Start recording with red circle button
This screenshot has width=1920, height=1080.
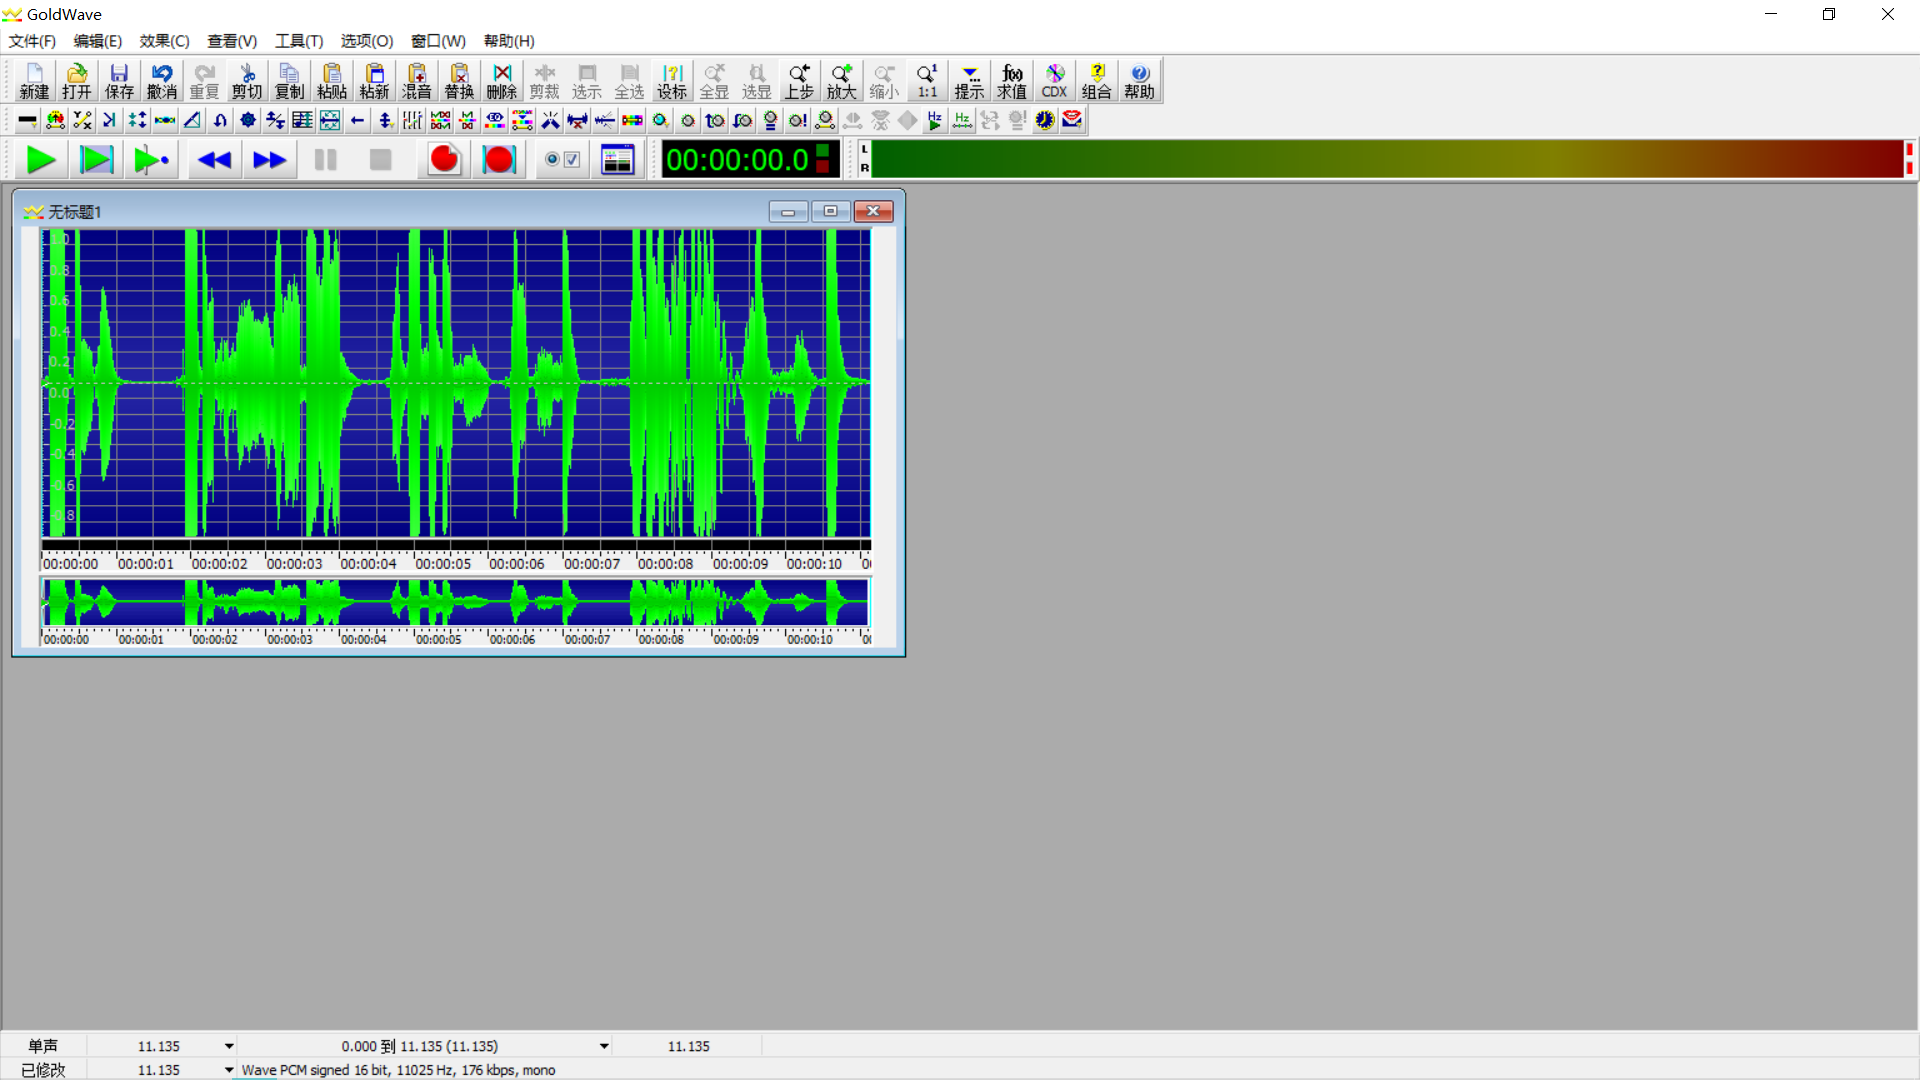(444, 160)
